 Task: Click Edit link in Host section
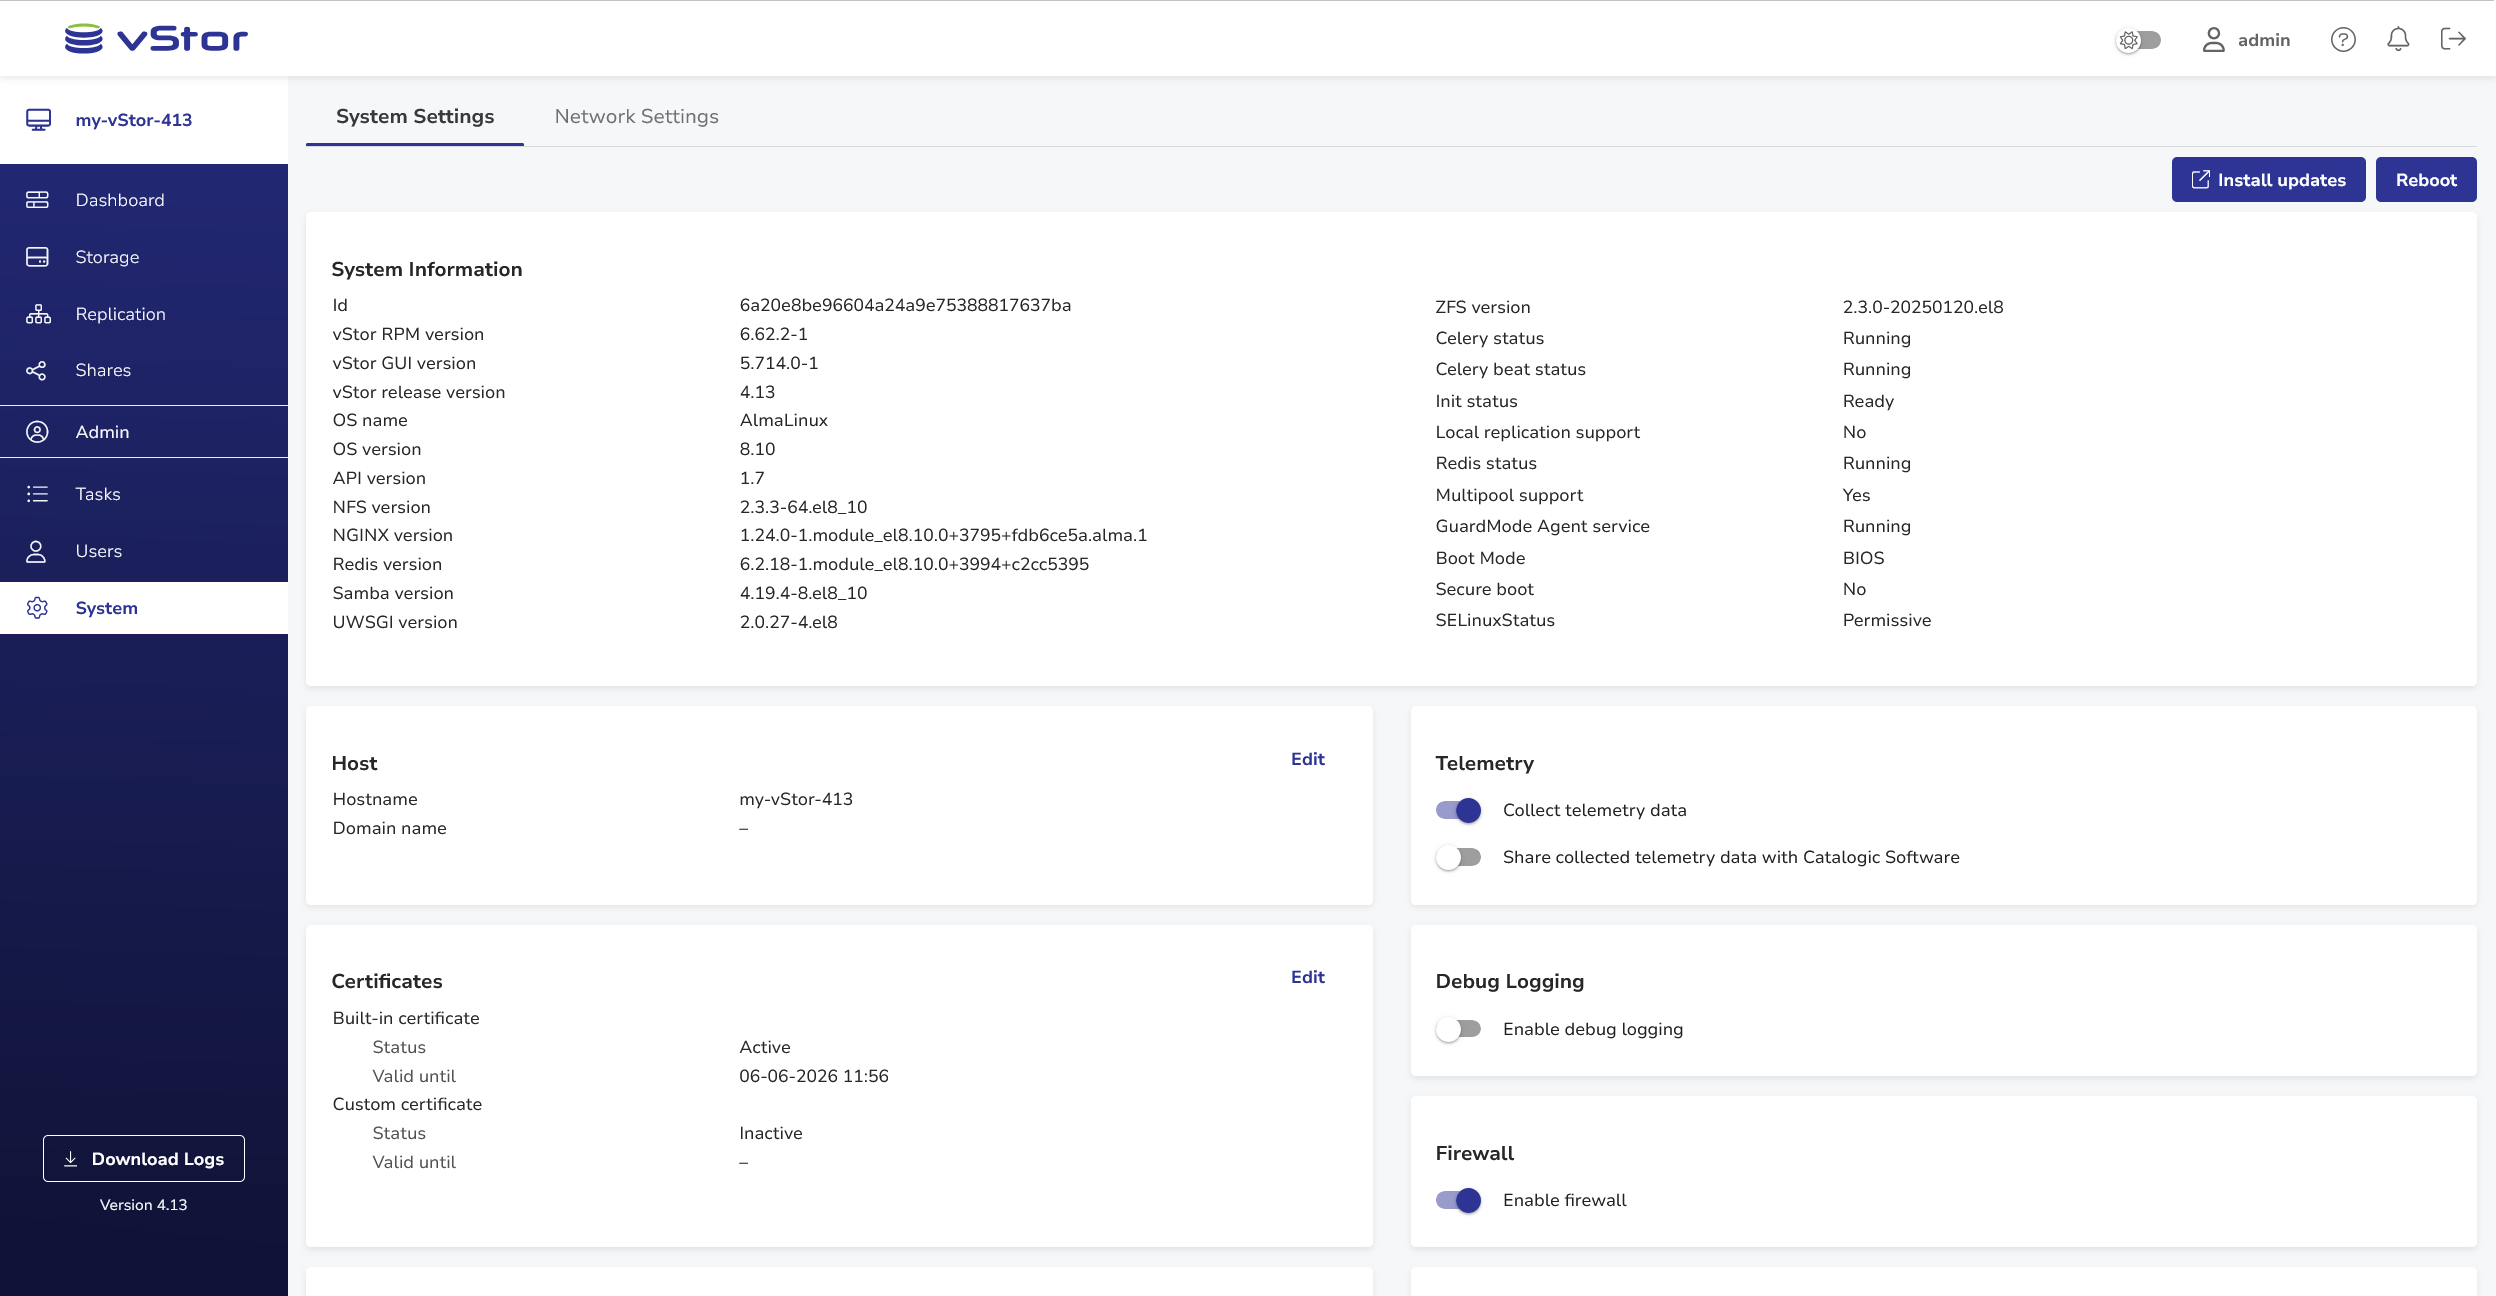point(1307,759)
